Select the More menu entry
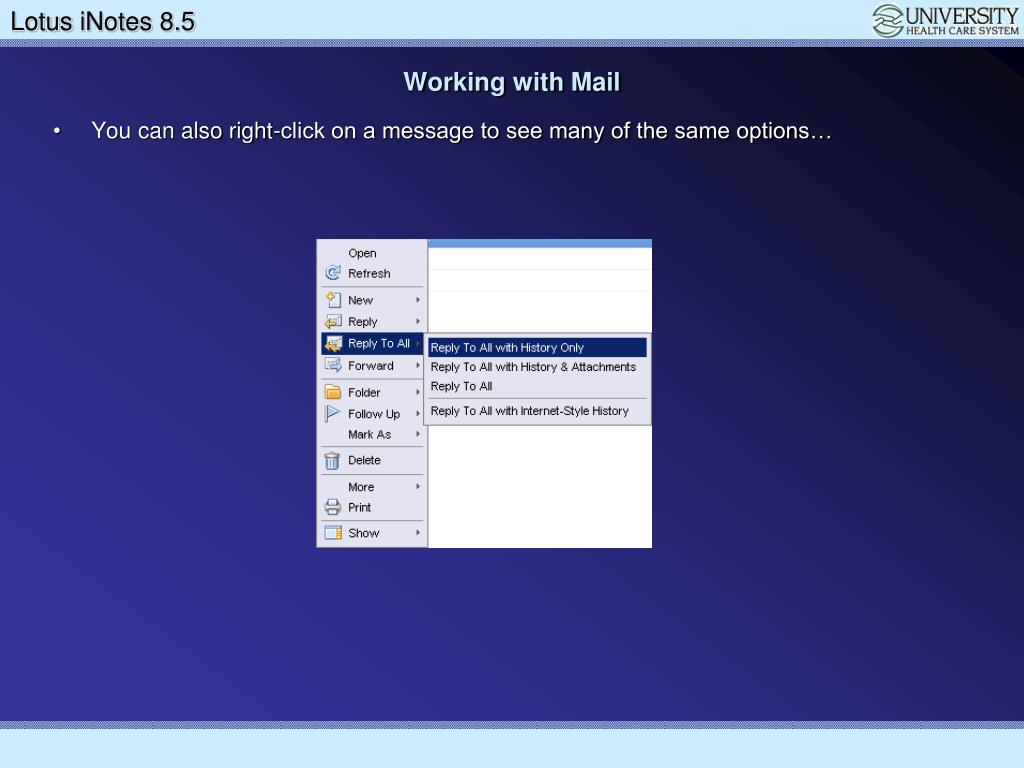 (x=372, y=487)
